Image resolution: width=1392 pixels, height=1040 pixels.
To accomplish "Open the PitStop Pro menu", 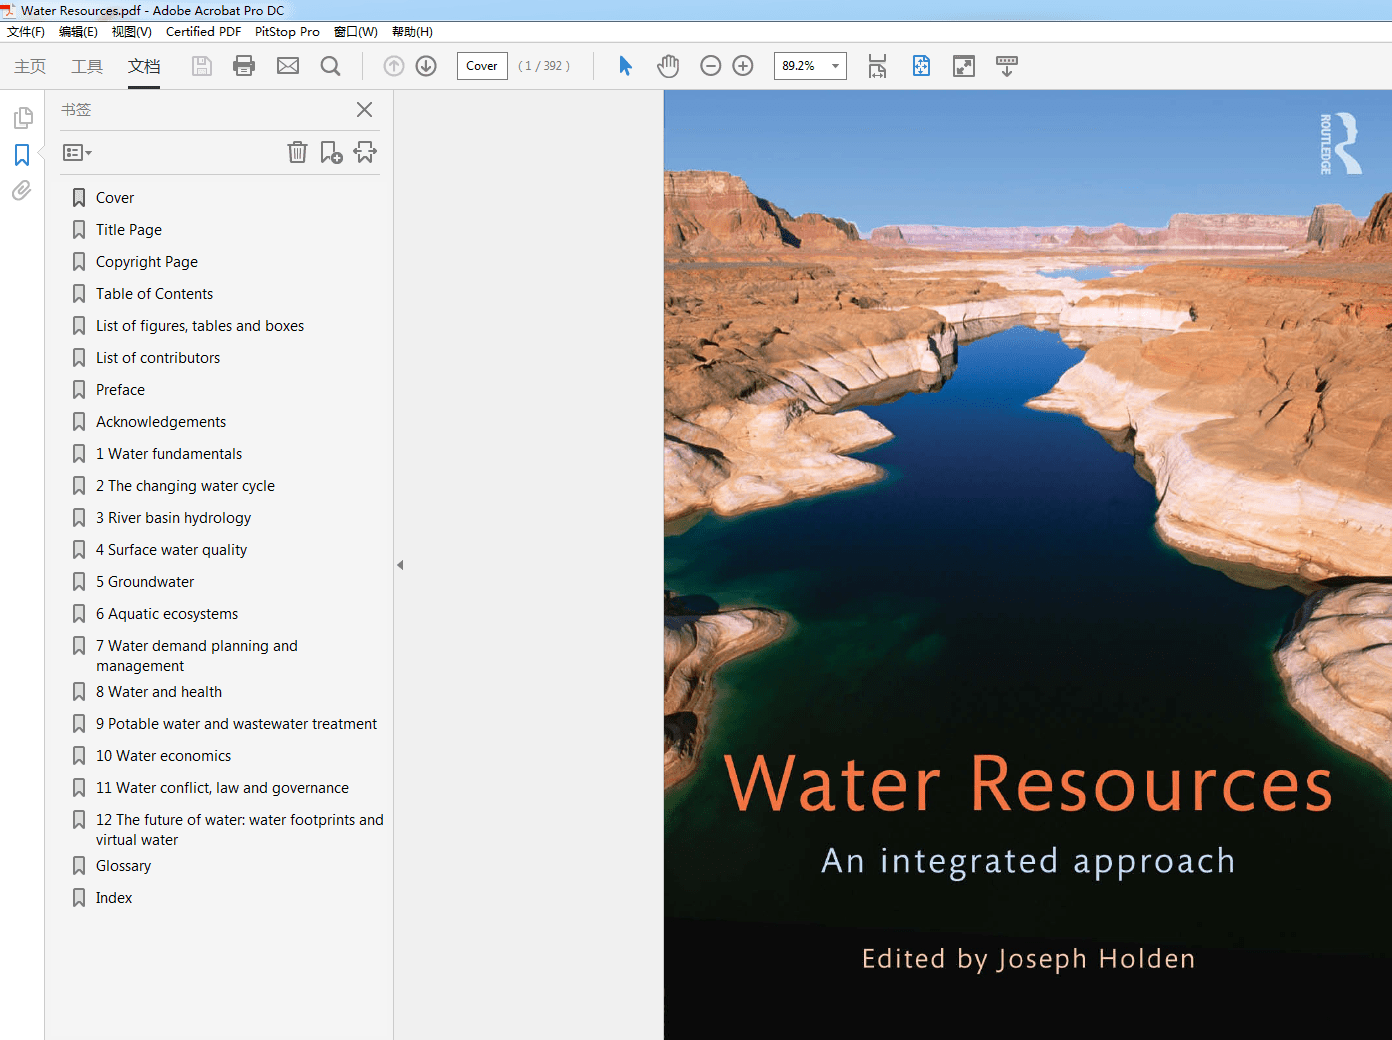I will [x=287, y=32].
